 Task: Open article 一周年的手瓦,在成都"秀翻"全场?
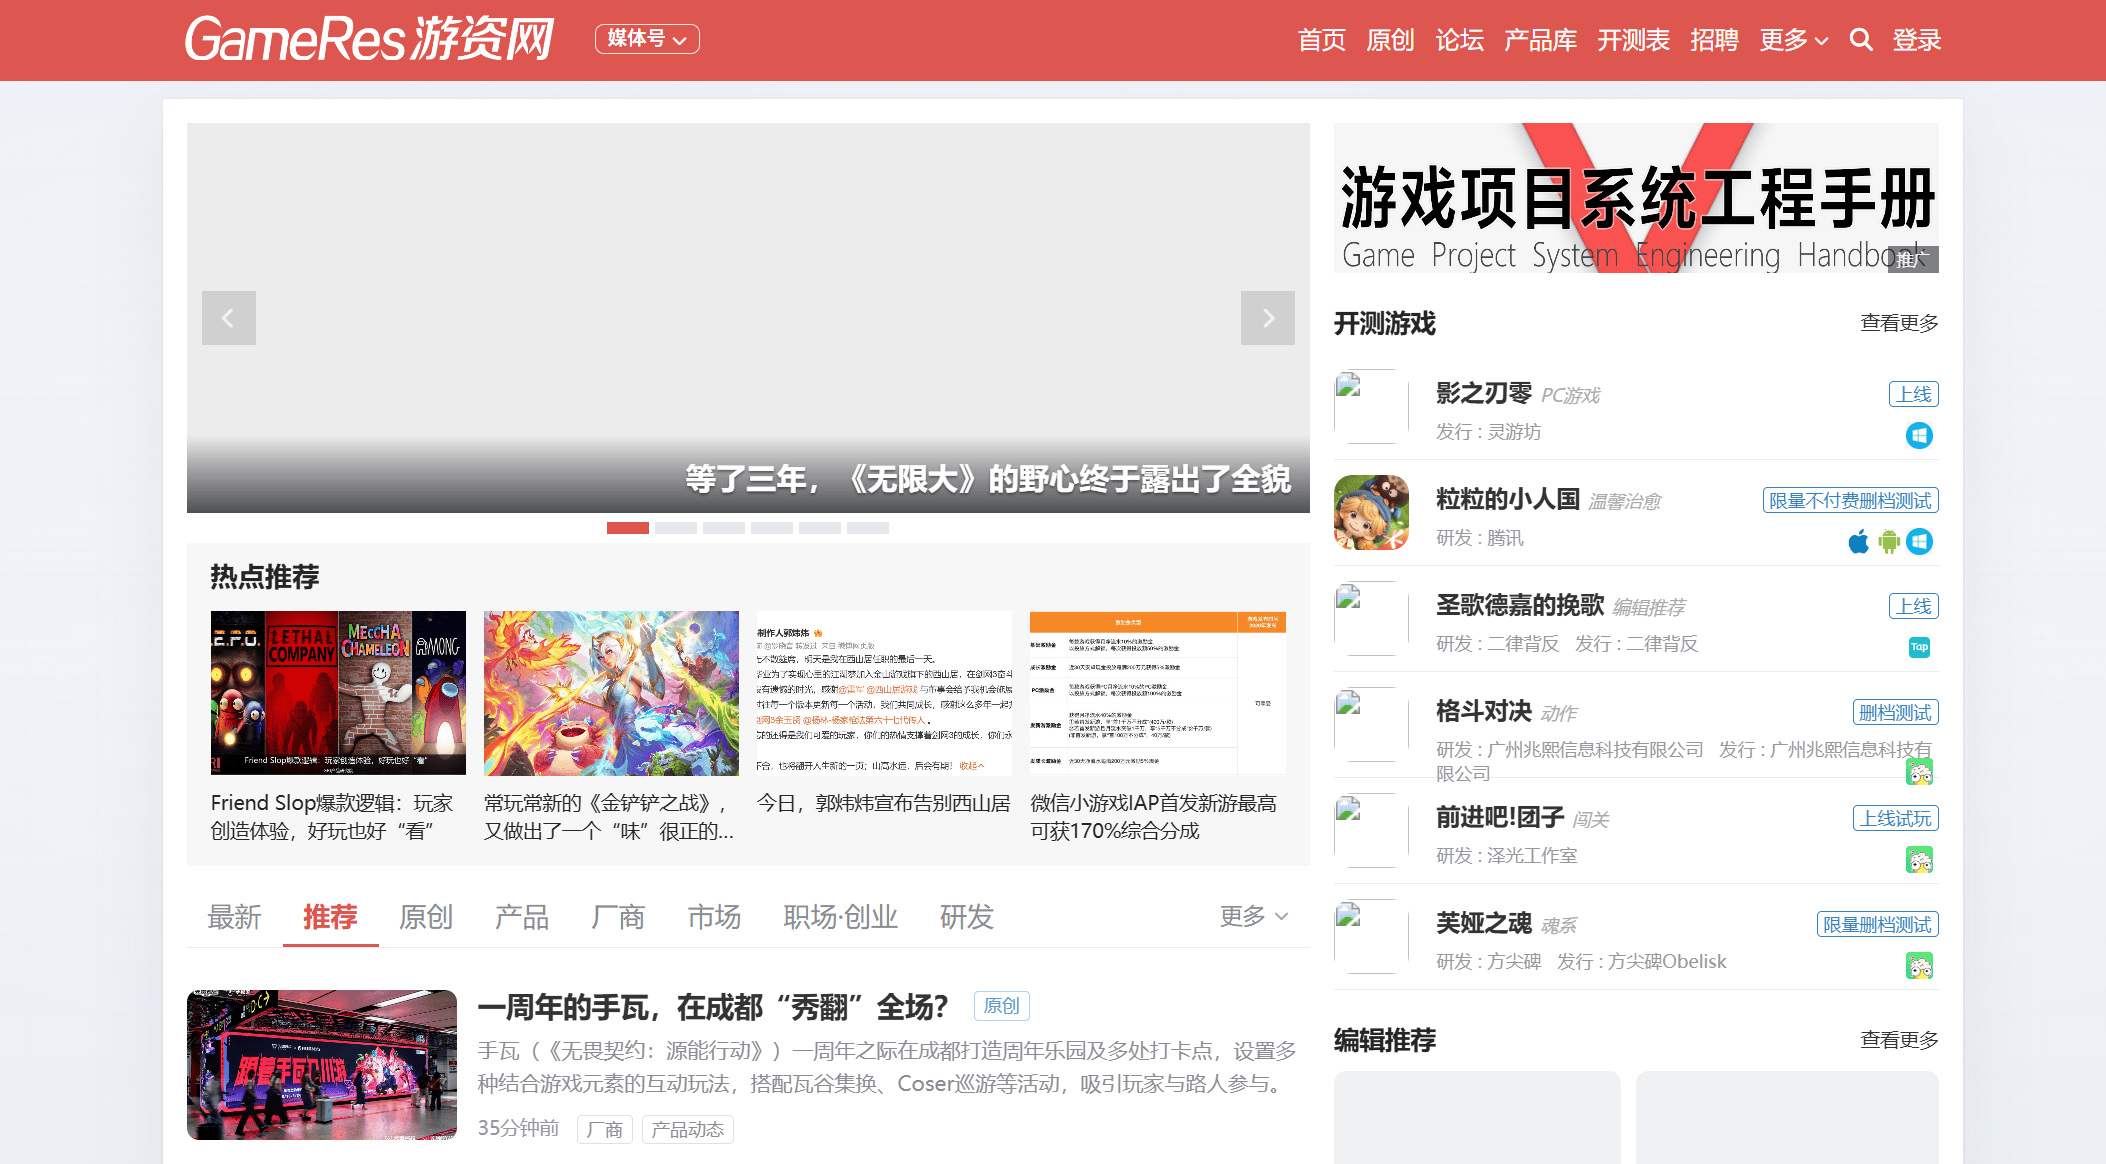coord(713,1007)
